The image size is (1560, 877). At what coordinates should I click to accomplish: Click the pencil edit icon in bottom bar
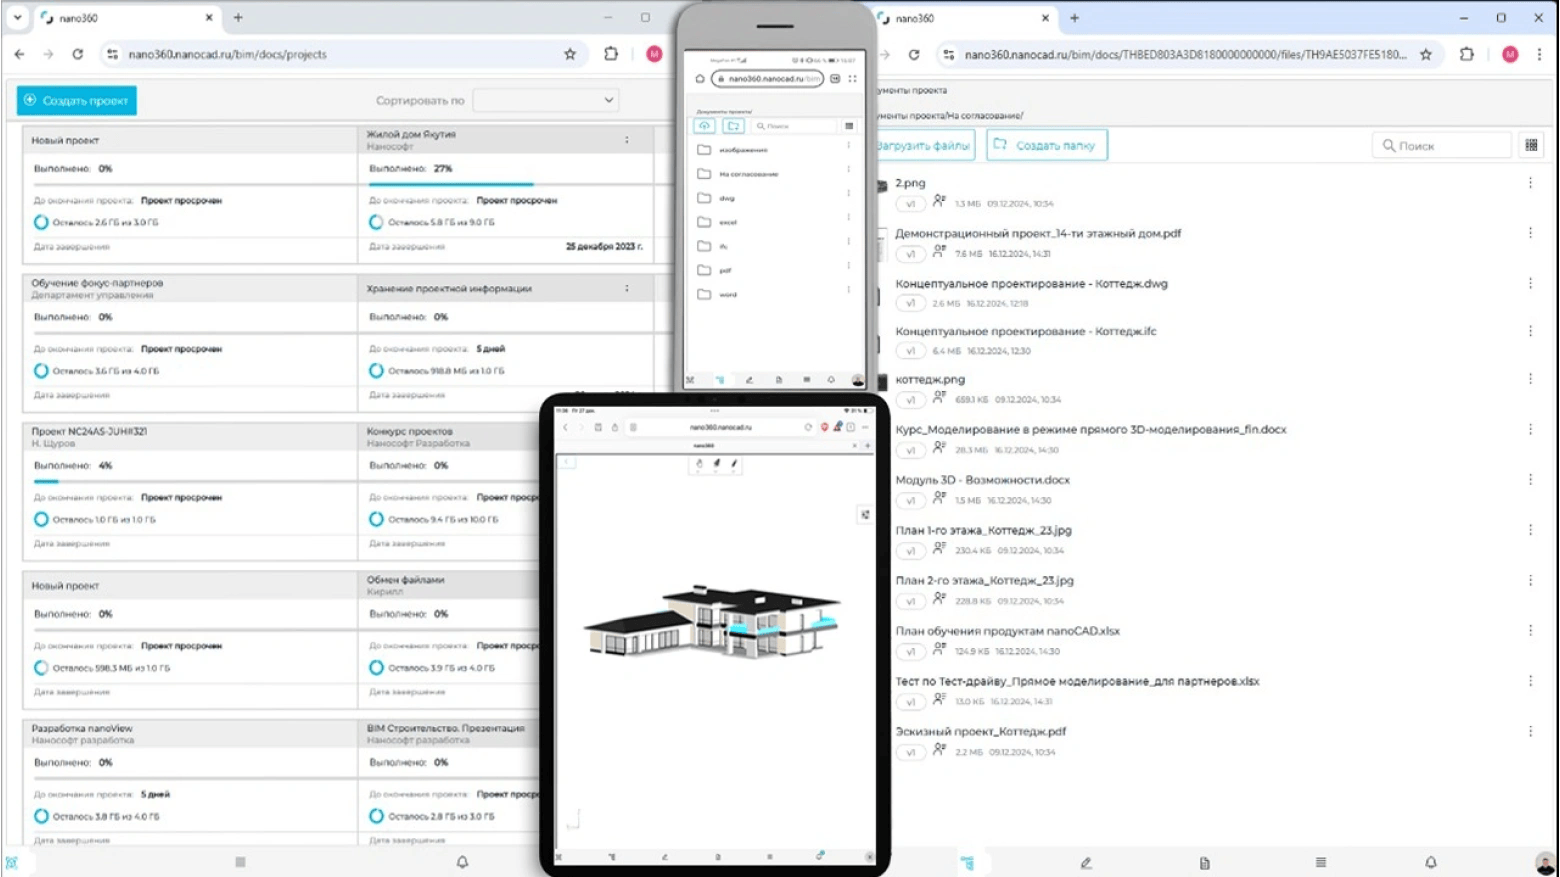pos(1086,862)
